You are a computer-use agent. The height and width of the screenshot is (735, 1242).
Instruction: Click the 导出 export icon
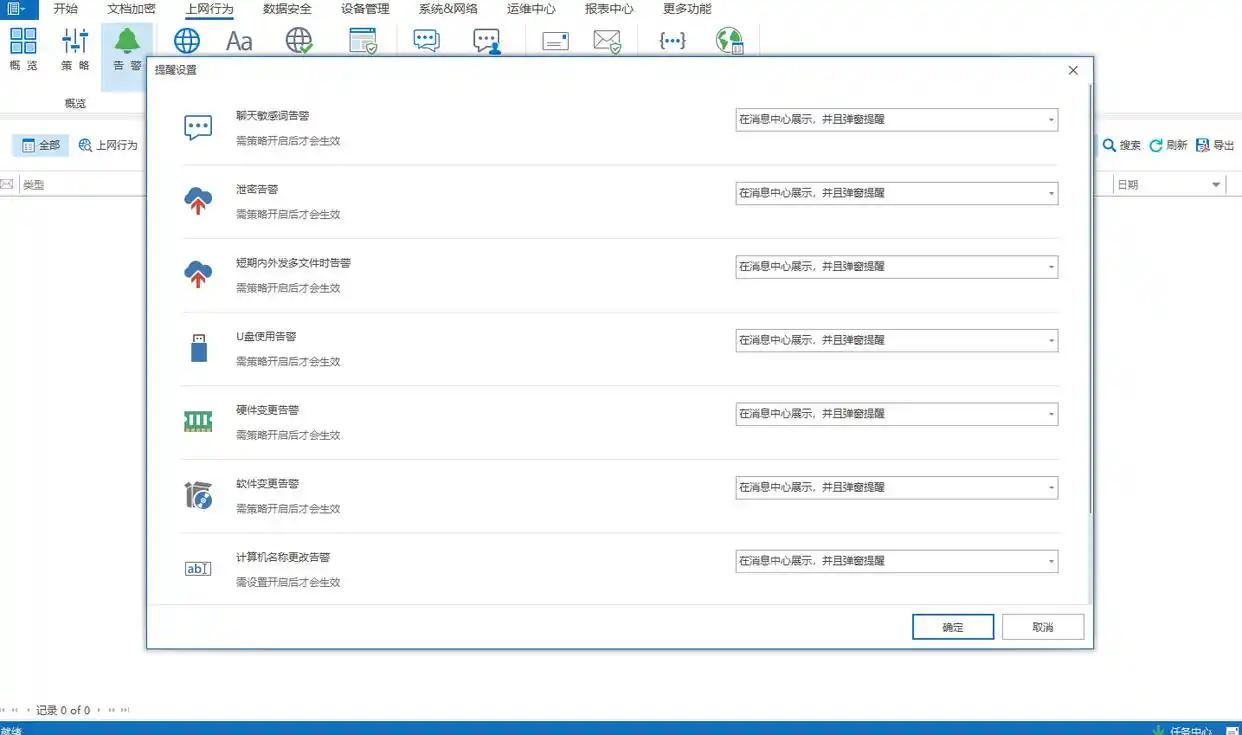click(x=1203, y=145)
